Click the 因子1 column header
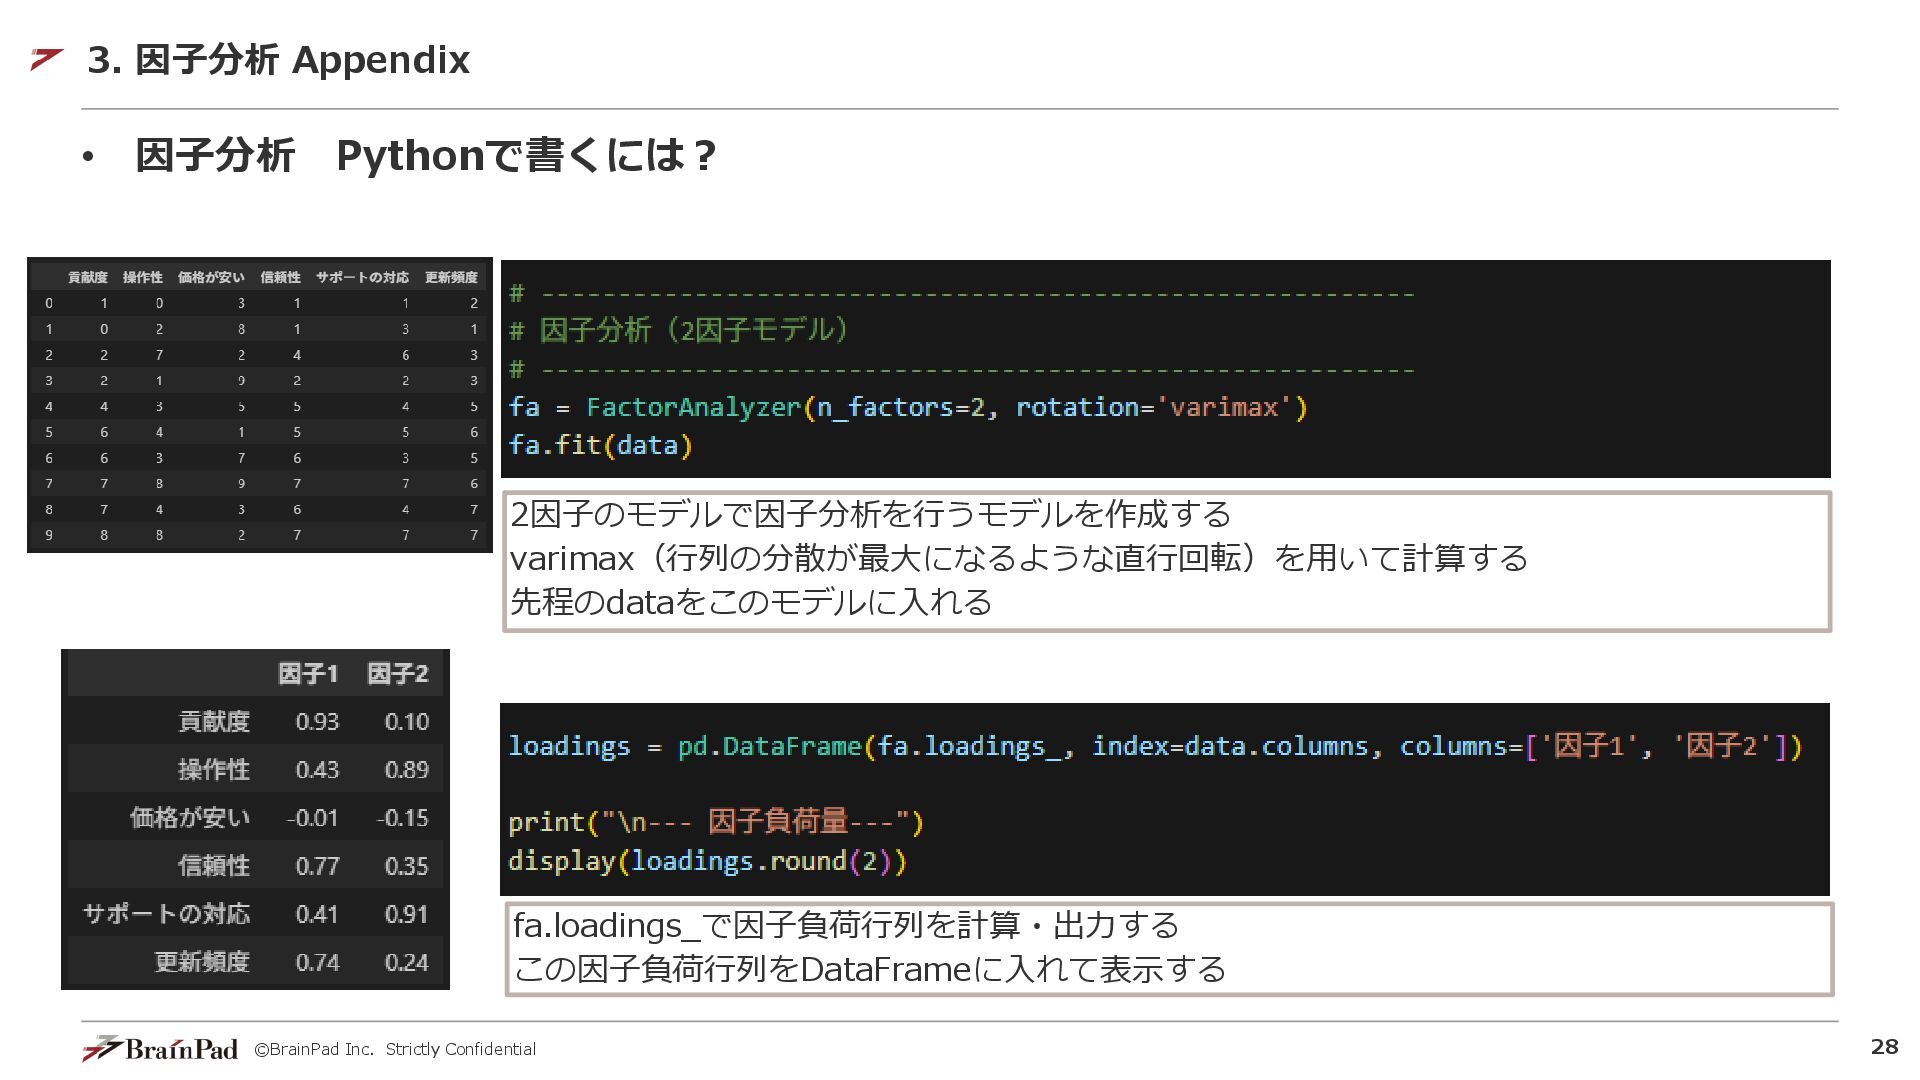Image resolution: width=1920 pixels, height=1080 pixels. [x=307, y=674]
